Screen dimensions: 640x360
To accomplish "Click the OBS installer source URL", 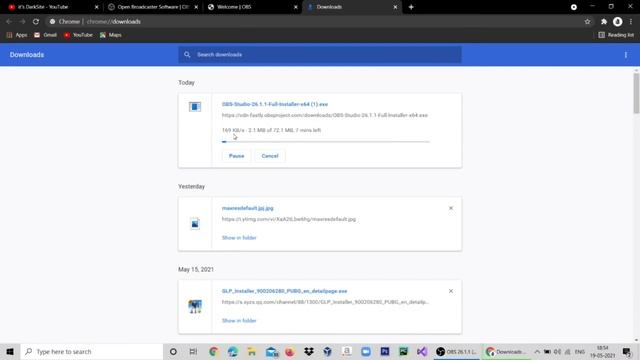I will (324, 115).
